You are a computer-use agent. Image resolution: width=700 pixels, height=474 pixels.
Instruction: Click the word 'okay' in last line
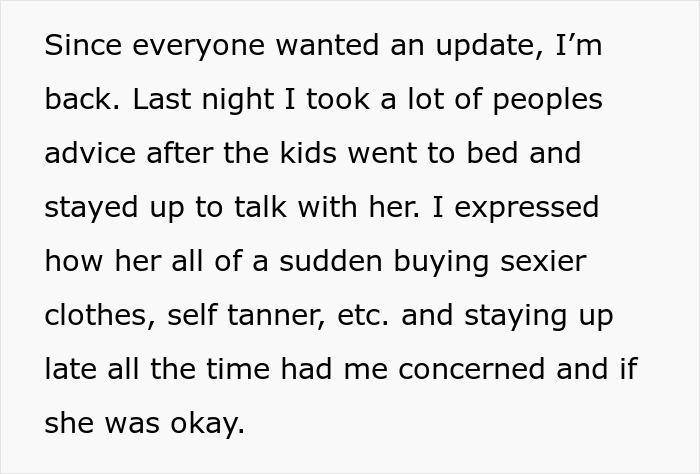tap(205, 421)
